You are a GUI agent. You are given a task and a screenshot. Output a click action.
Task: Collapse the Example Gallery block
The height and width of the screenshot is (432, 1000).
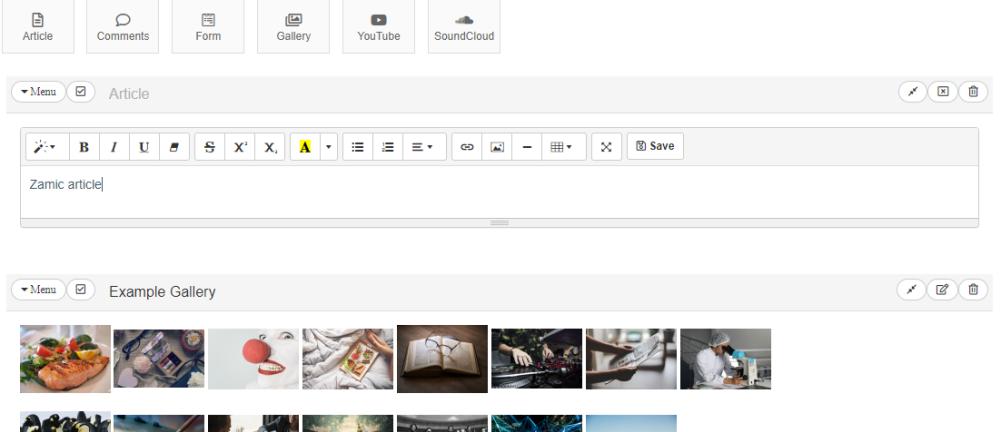[912, 290]
